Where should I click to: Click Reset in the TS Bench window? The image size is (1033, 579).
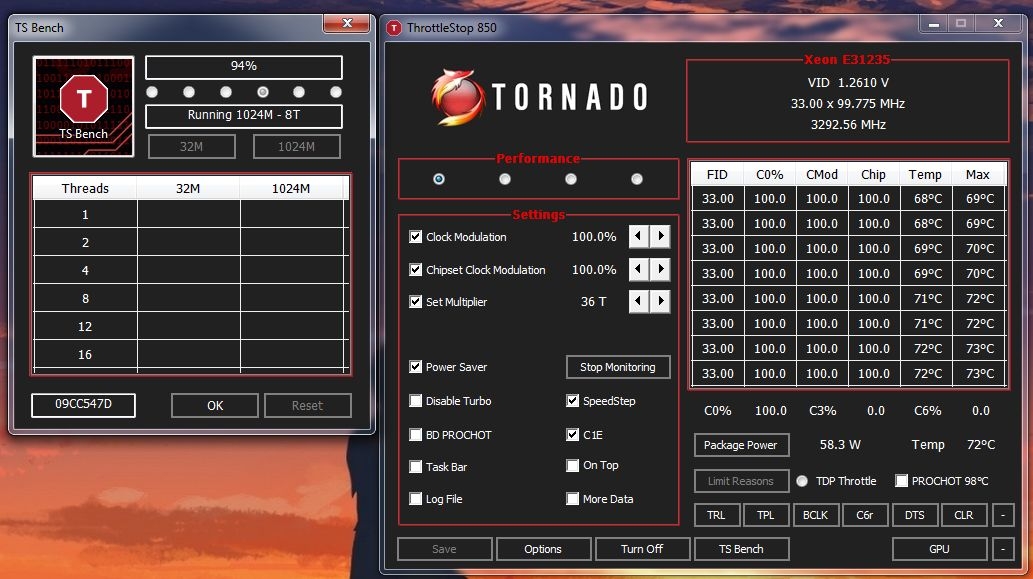308,406
